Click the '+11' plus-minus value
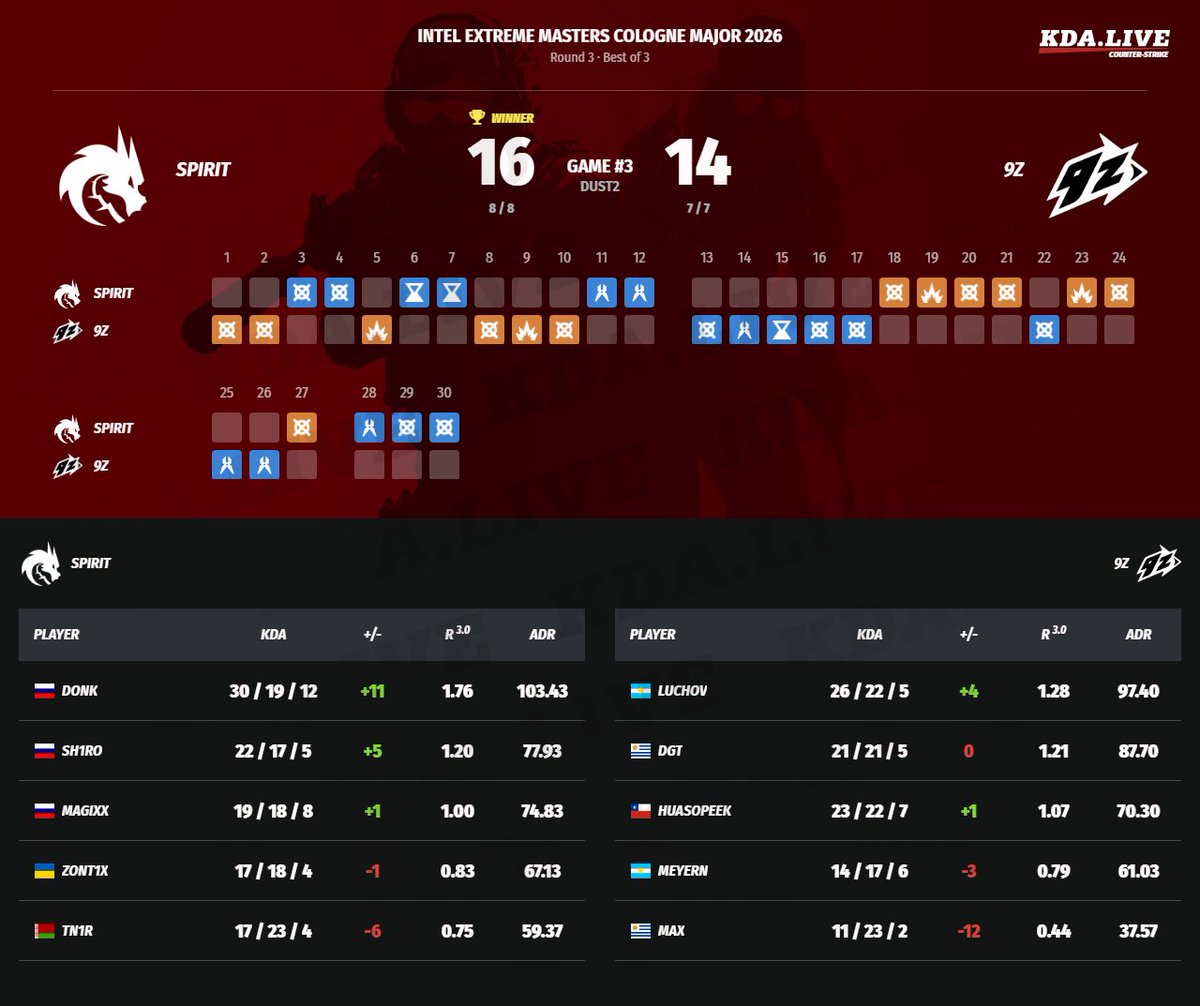 click(x=372, y=691)
